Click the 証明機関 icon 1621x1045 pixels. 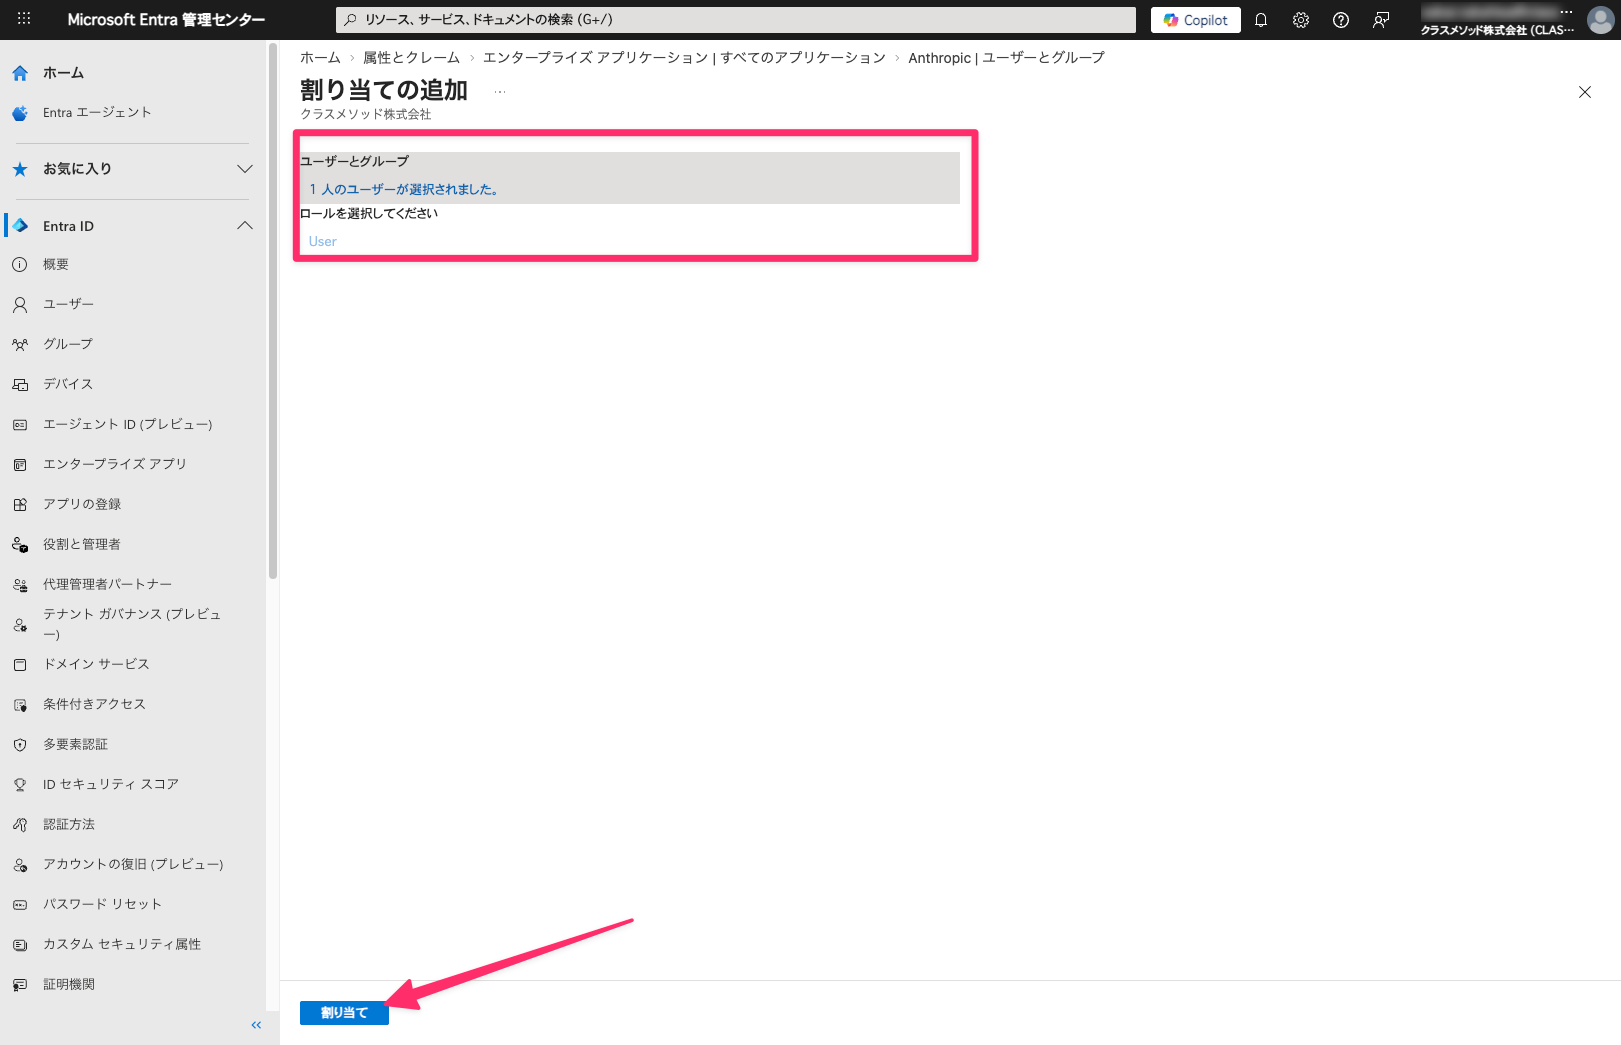pyautogui.click(x=20, y=985)
